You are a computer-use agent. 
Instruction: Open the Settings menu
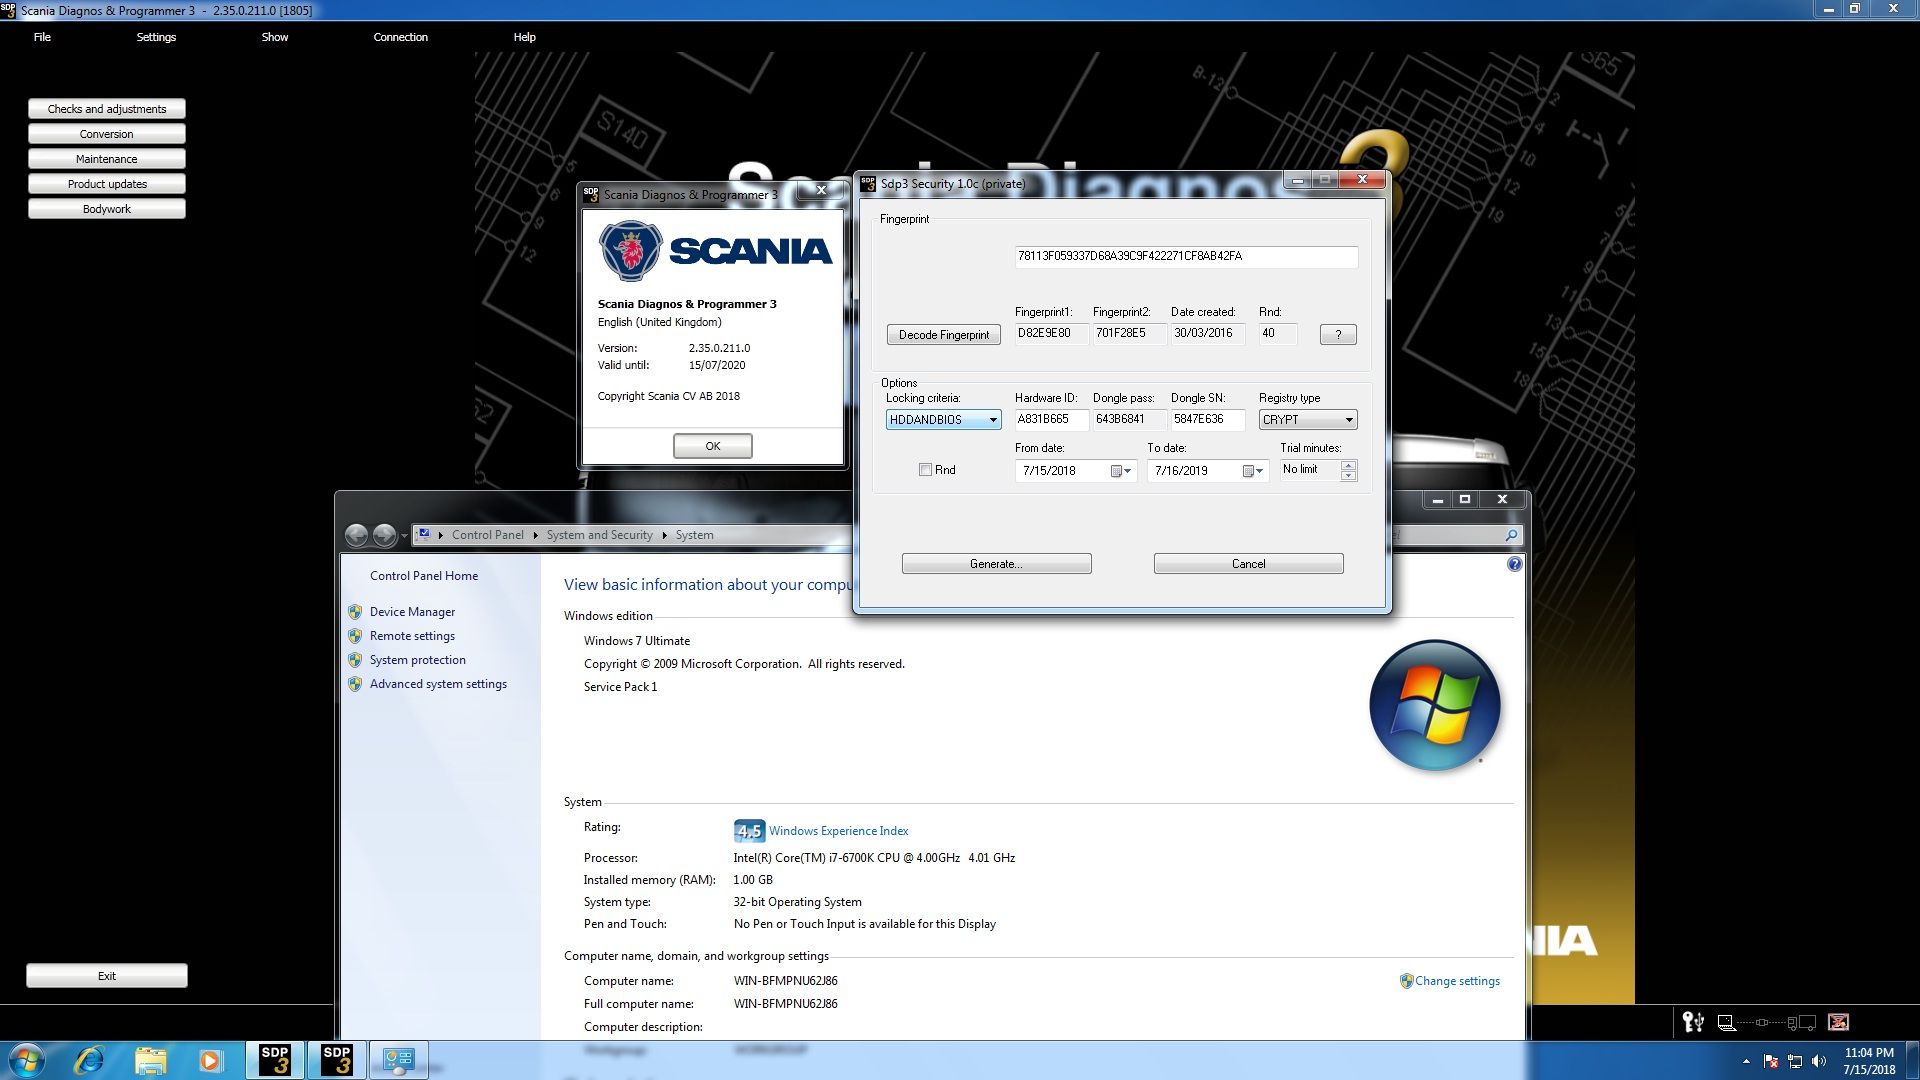pos(156,37)
